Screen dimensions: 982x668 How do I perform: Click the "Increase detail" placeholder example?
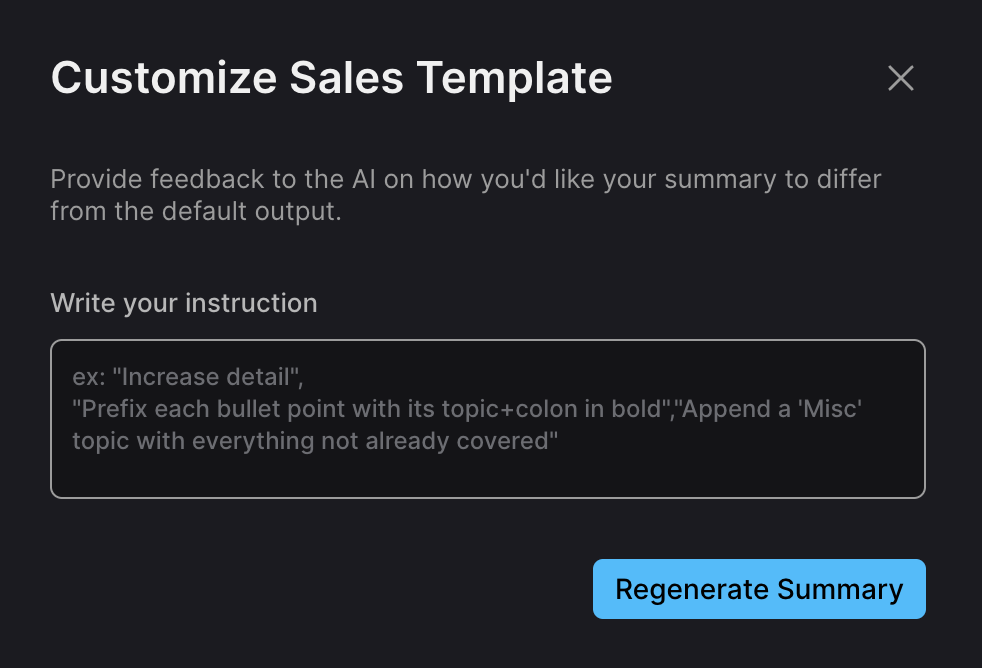[187, 378]
